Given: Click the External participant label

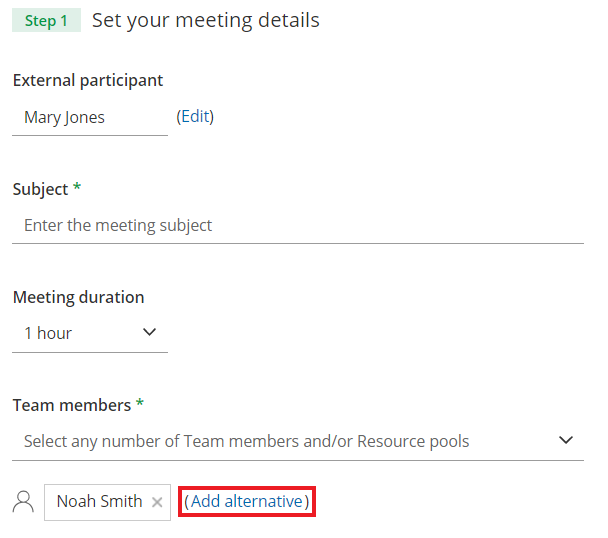Looking at the screenshot, I should [x=88, y=80].
